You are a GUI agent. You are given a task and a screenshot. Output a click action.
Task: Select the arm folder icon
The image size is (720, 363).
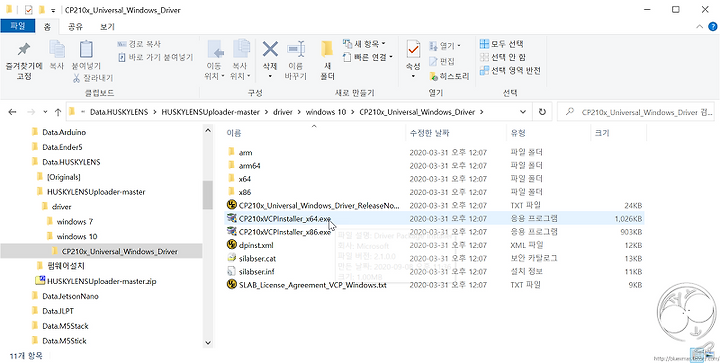pos(231,152)
